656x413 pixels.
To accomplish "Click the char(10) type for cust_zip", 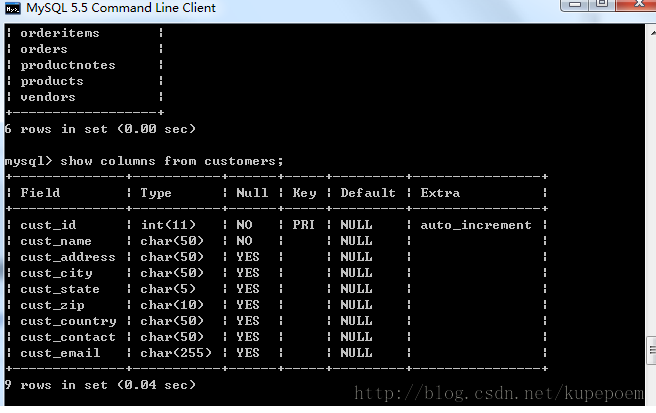I will click(172, 305).
